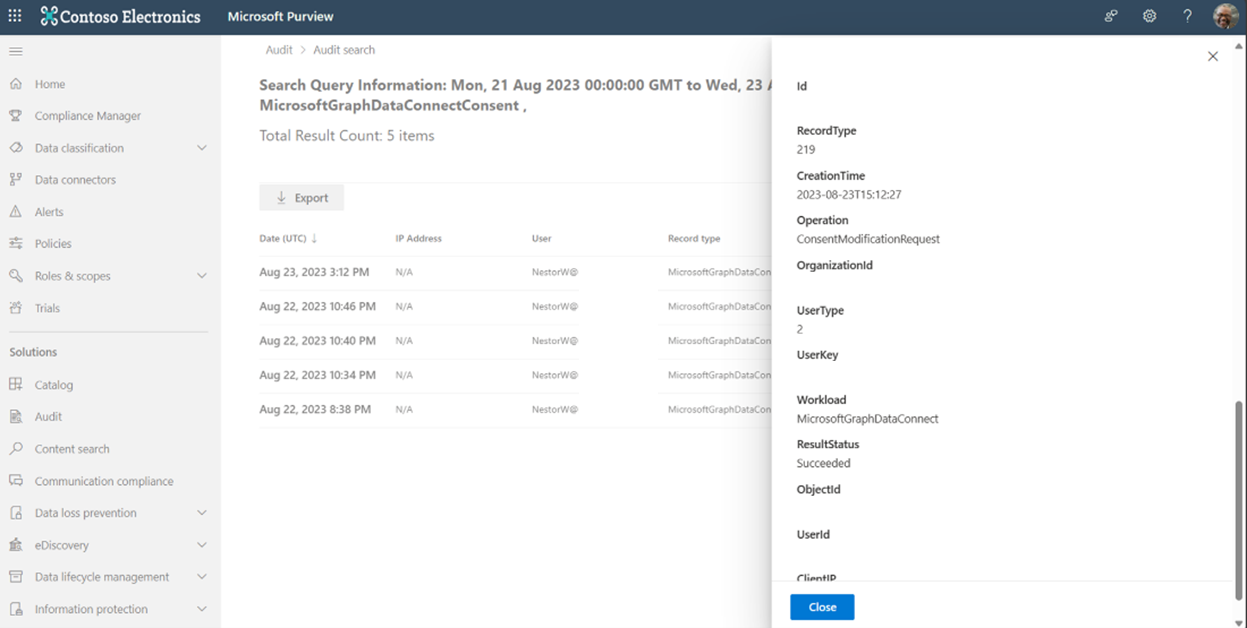Click the Compliance Manager trophy icon
1247x628 pixels.
(16, 116)
